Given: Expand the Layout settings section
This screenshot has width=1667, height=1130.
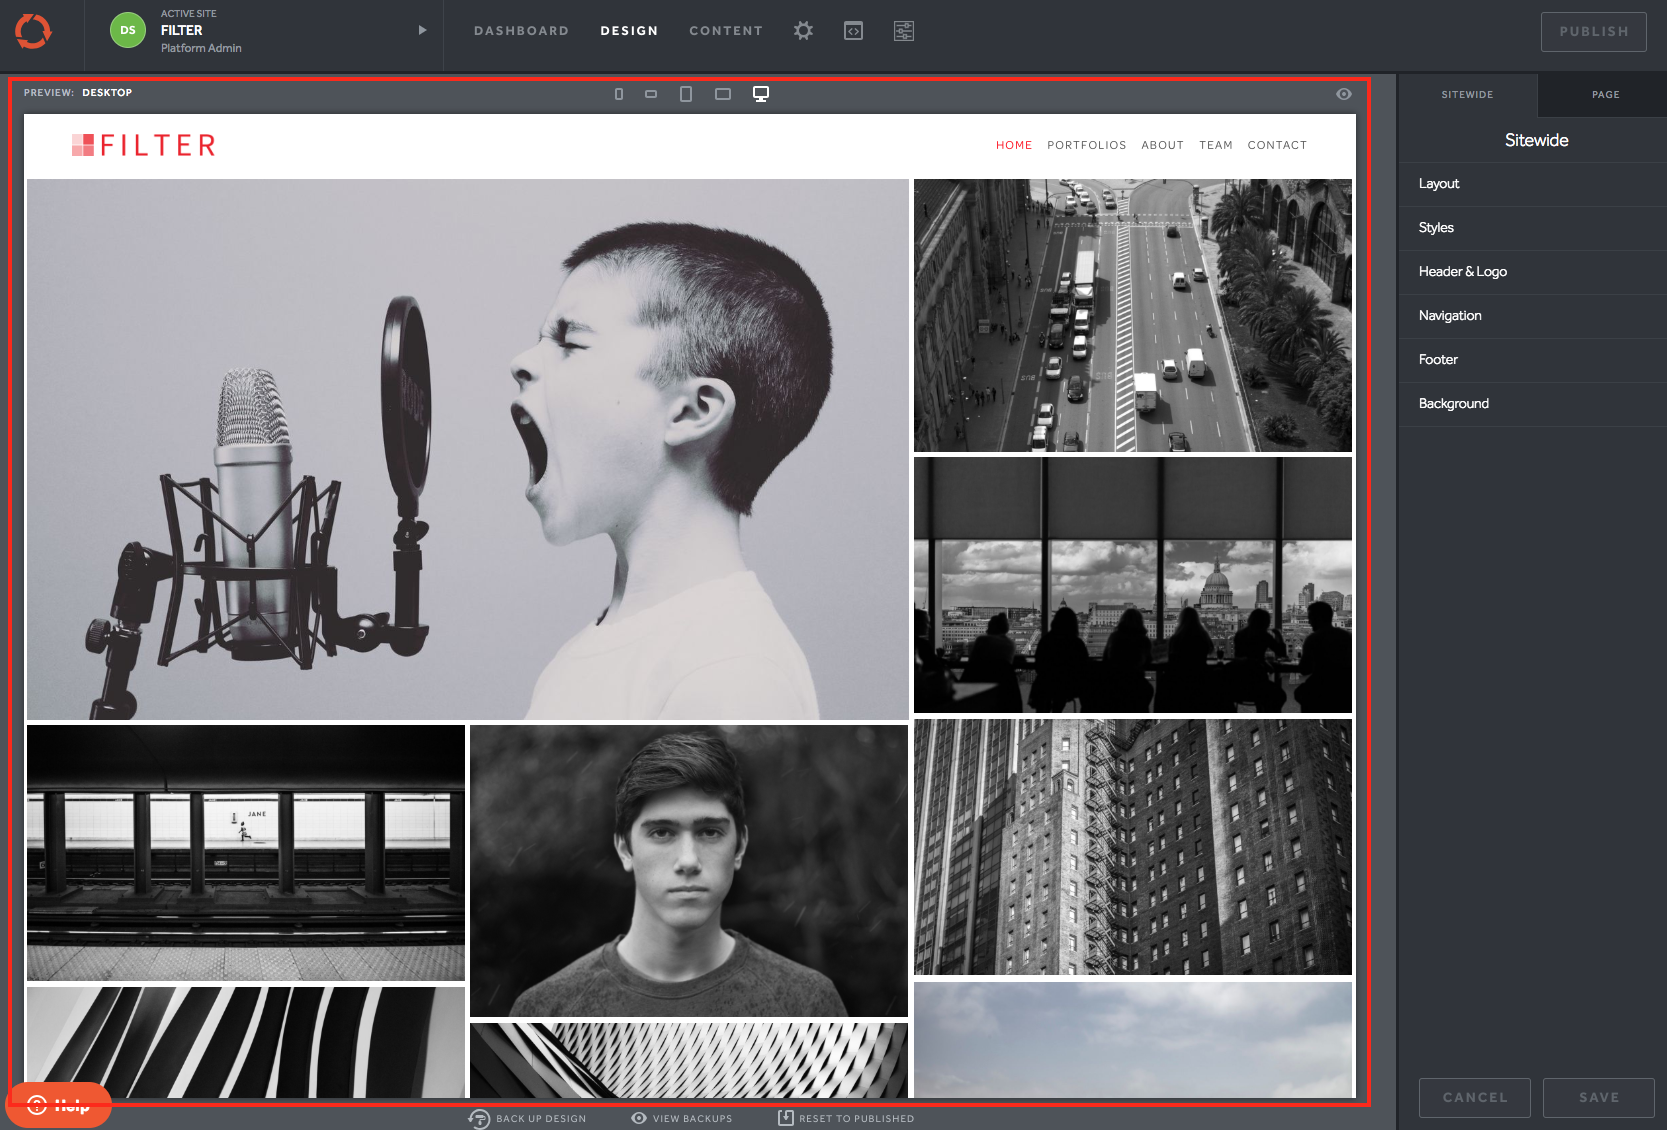Looking at the screenshot, I should (x=1439, y=184).
